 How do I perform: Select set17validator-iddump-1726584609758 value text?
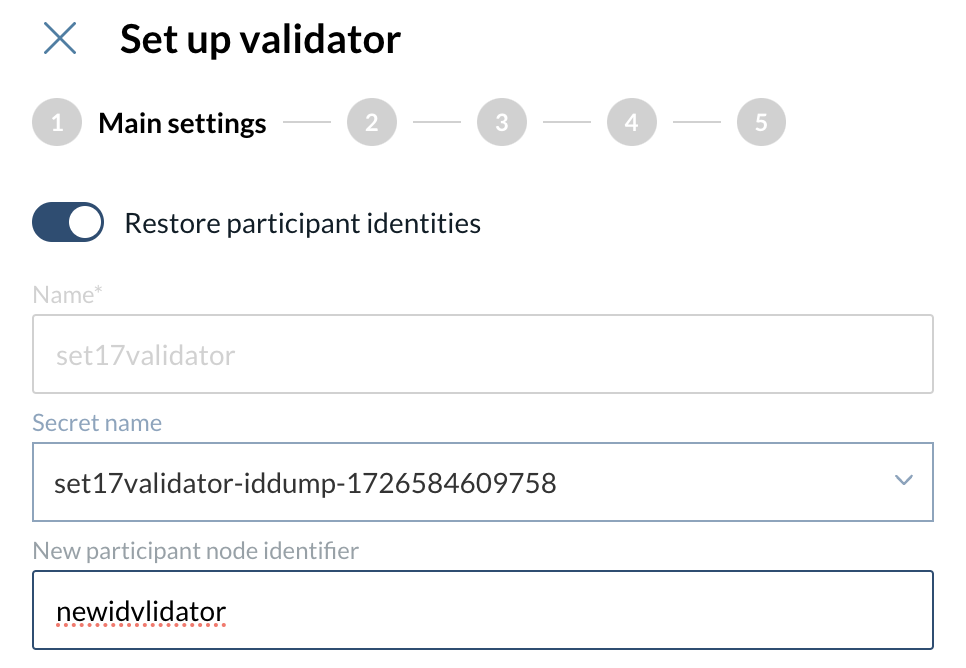(x=305, y=484)
